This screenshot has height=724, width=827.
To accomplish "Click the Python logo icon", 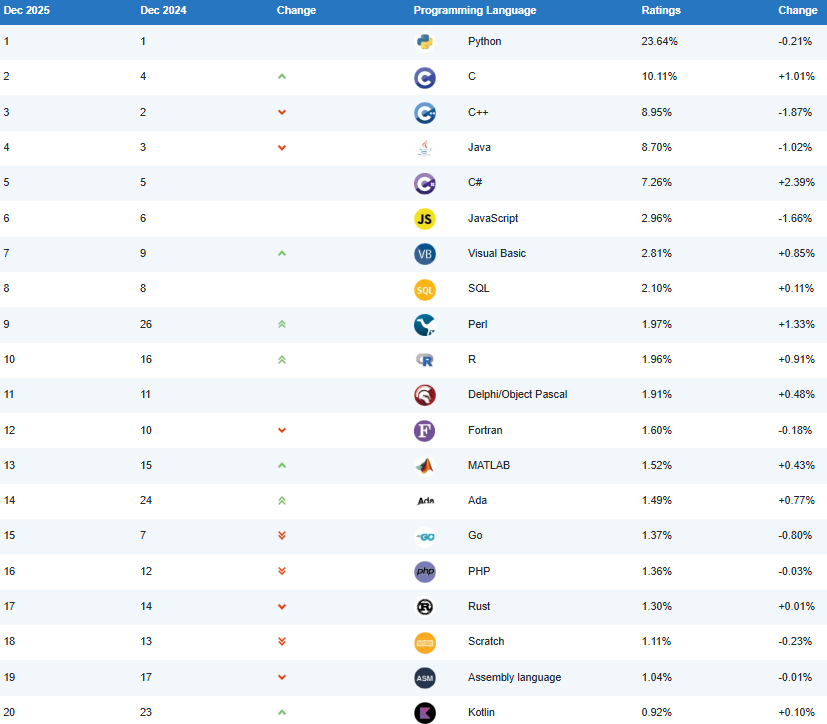I will [425, 42].
